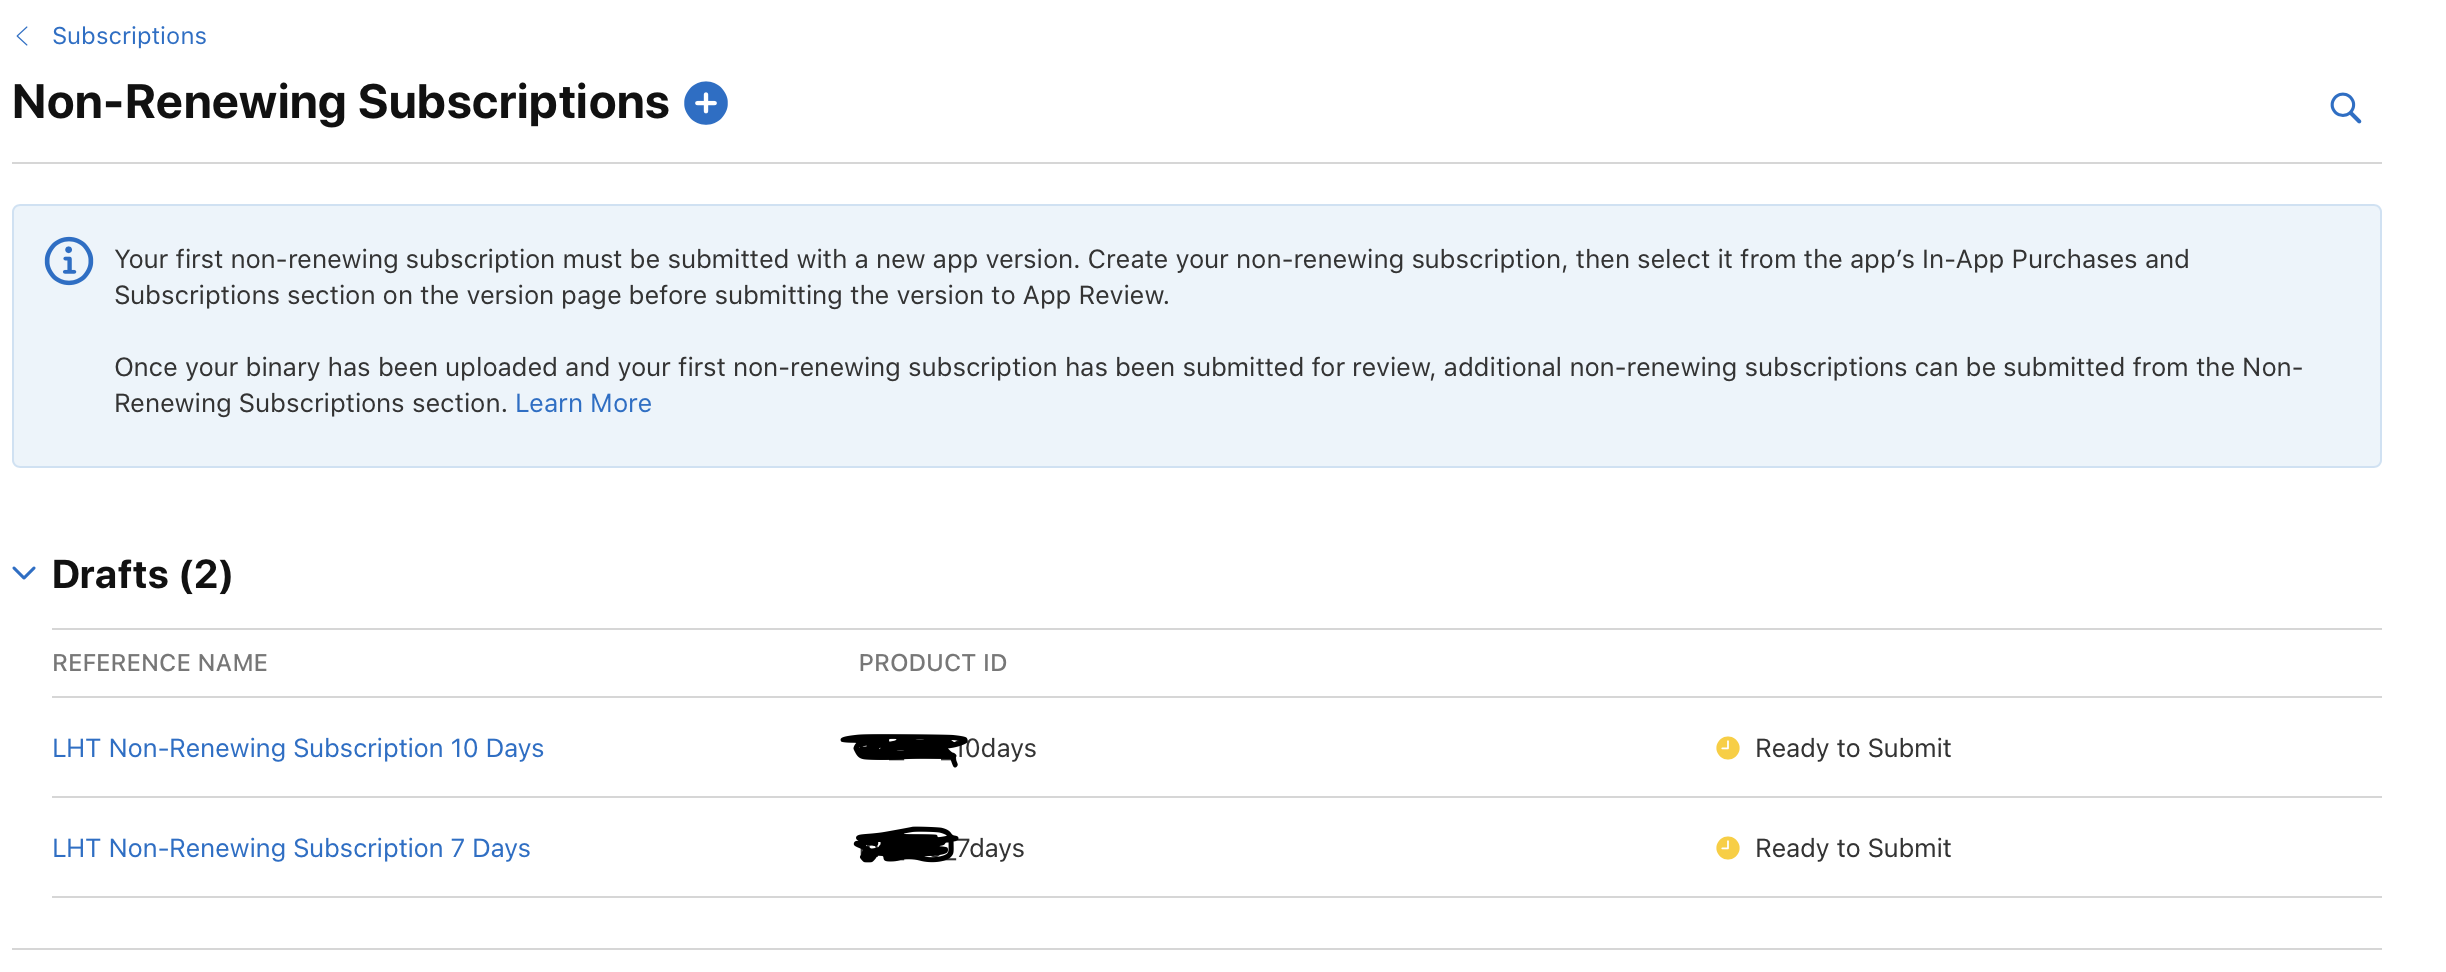This screenshot has height=972, width=2446.
Task: Click the yellow clock icon on 10 Days row
Action: click(x=1728, y=747)
